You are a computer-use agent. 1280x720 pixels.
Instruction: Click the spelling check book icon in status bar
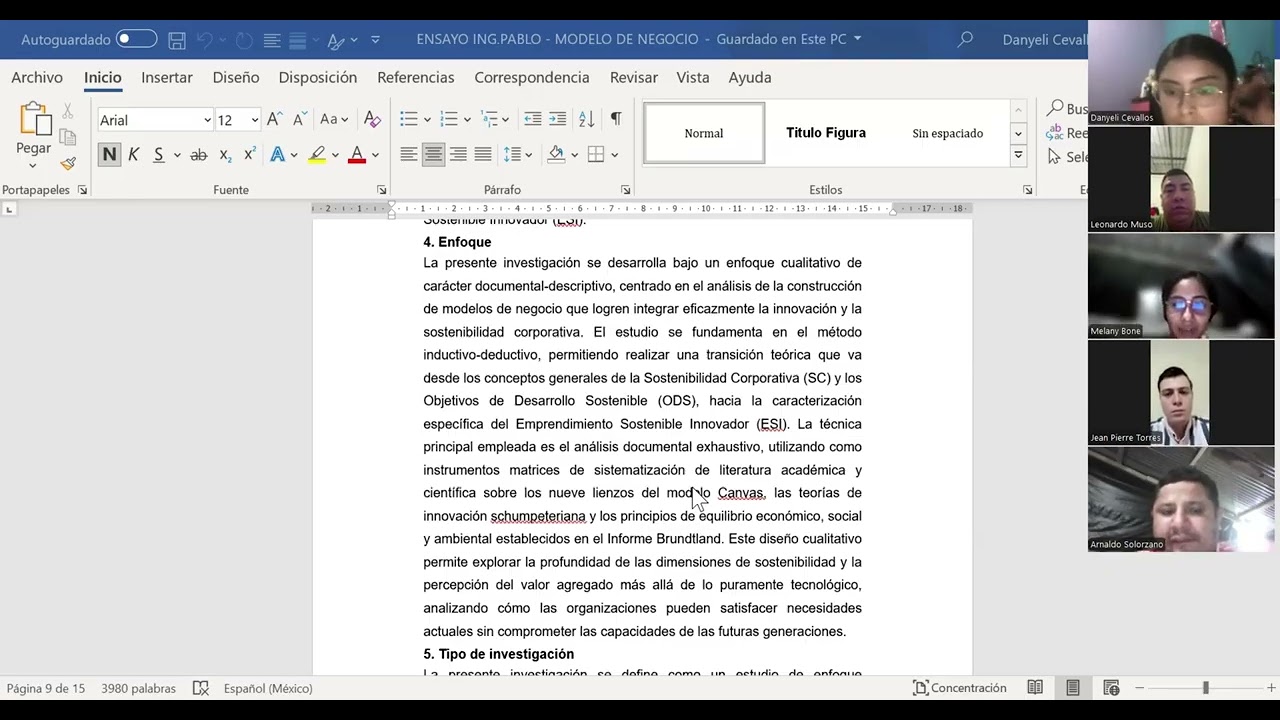click(201, 688)
